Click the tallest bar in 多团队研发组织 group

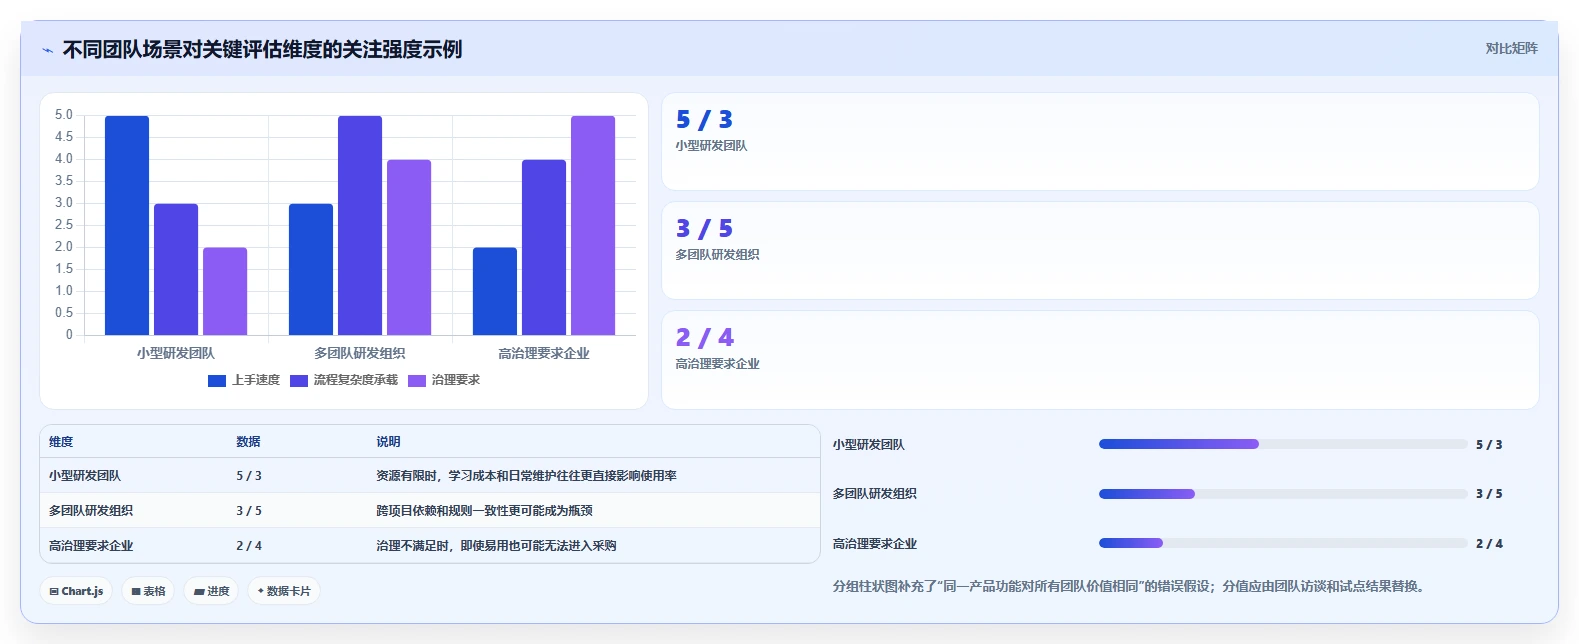tap(360, 225)
